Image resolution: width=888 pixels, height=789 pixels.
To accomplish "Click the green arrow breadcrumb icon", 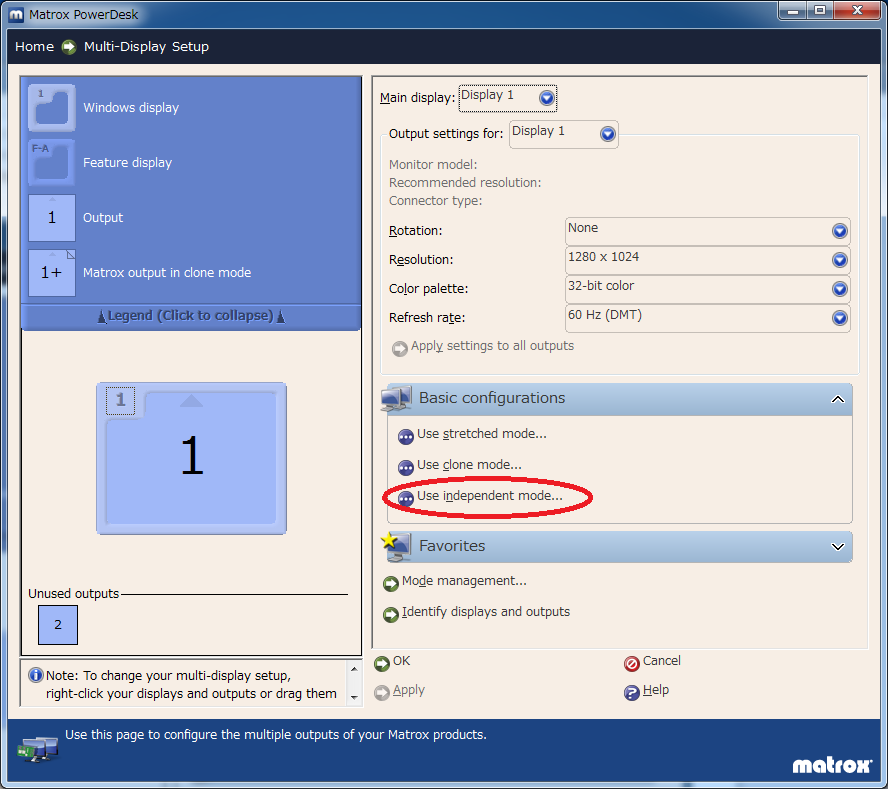I will click(x=69, y=47).
